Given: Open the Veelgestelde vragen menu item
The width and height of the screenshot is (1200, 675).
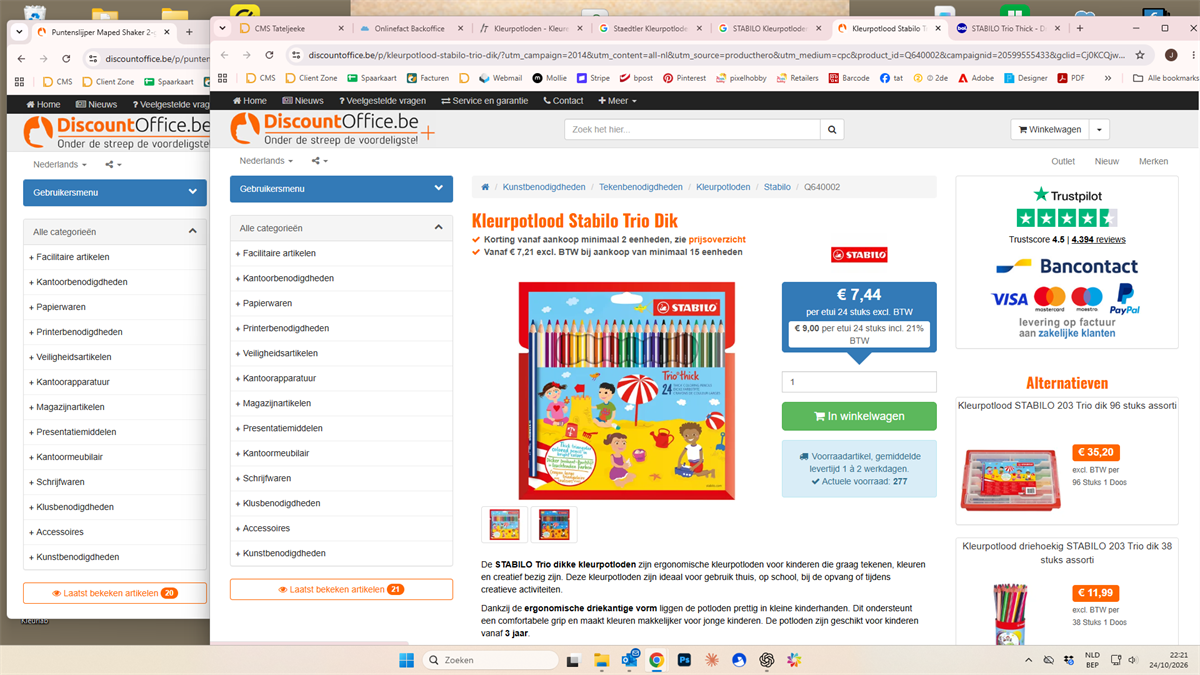Looking at the screenshot, I should point(382,100).
